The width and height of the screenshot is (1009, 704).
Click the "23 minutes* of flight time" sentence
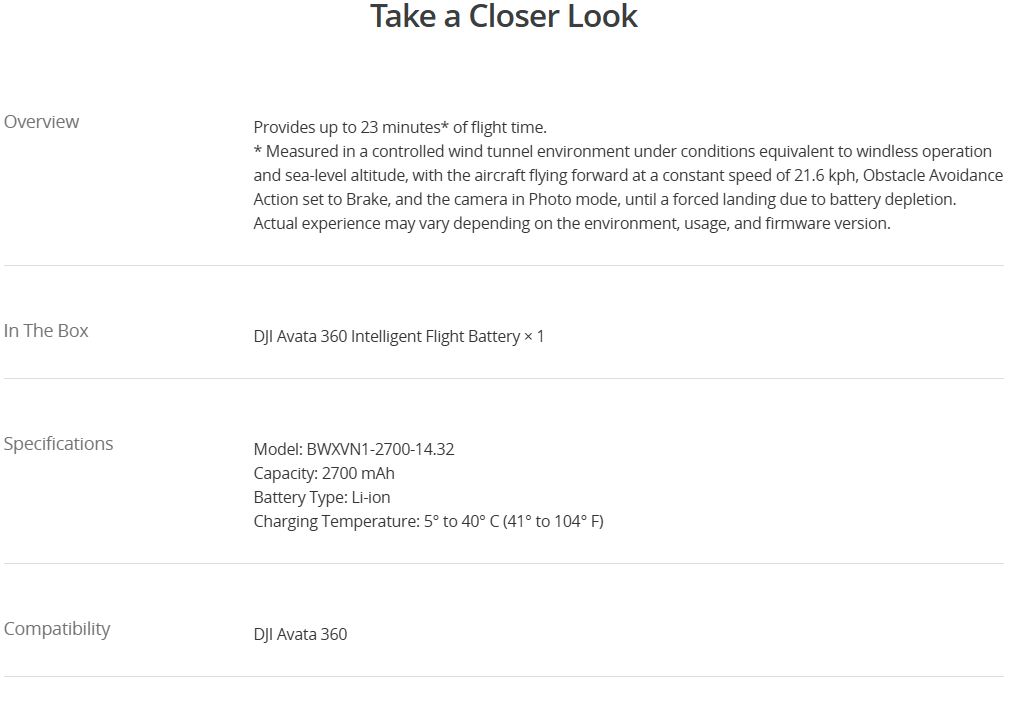400,127
